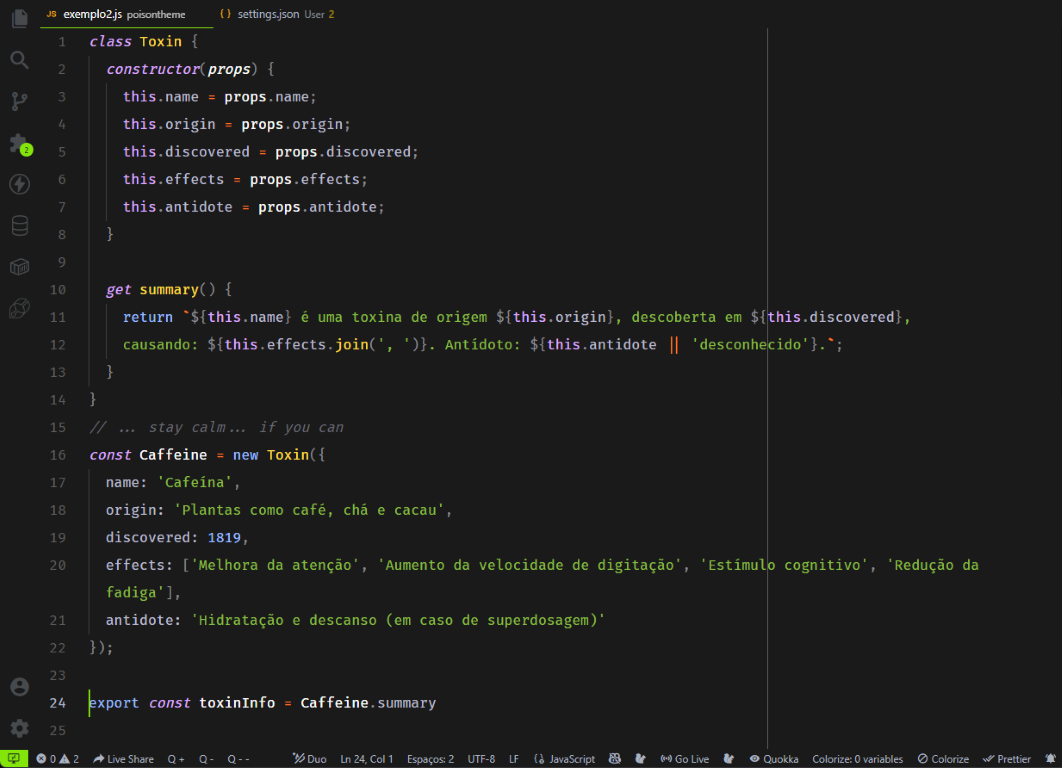
Task: Click the 'Estímulo cognitivo' string
Action: 784,566
